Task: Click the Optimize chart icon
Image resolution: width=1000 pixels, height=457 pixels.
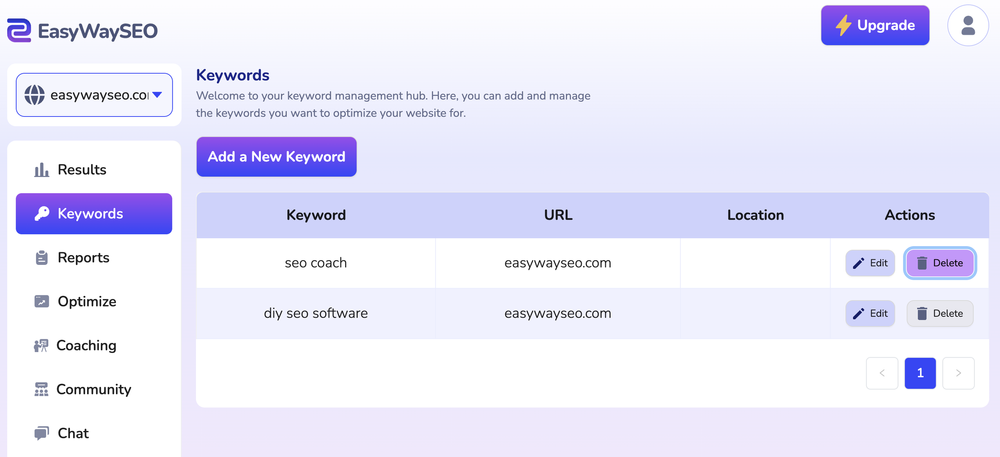Action: pyautogui.click(x=41, y=301)
